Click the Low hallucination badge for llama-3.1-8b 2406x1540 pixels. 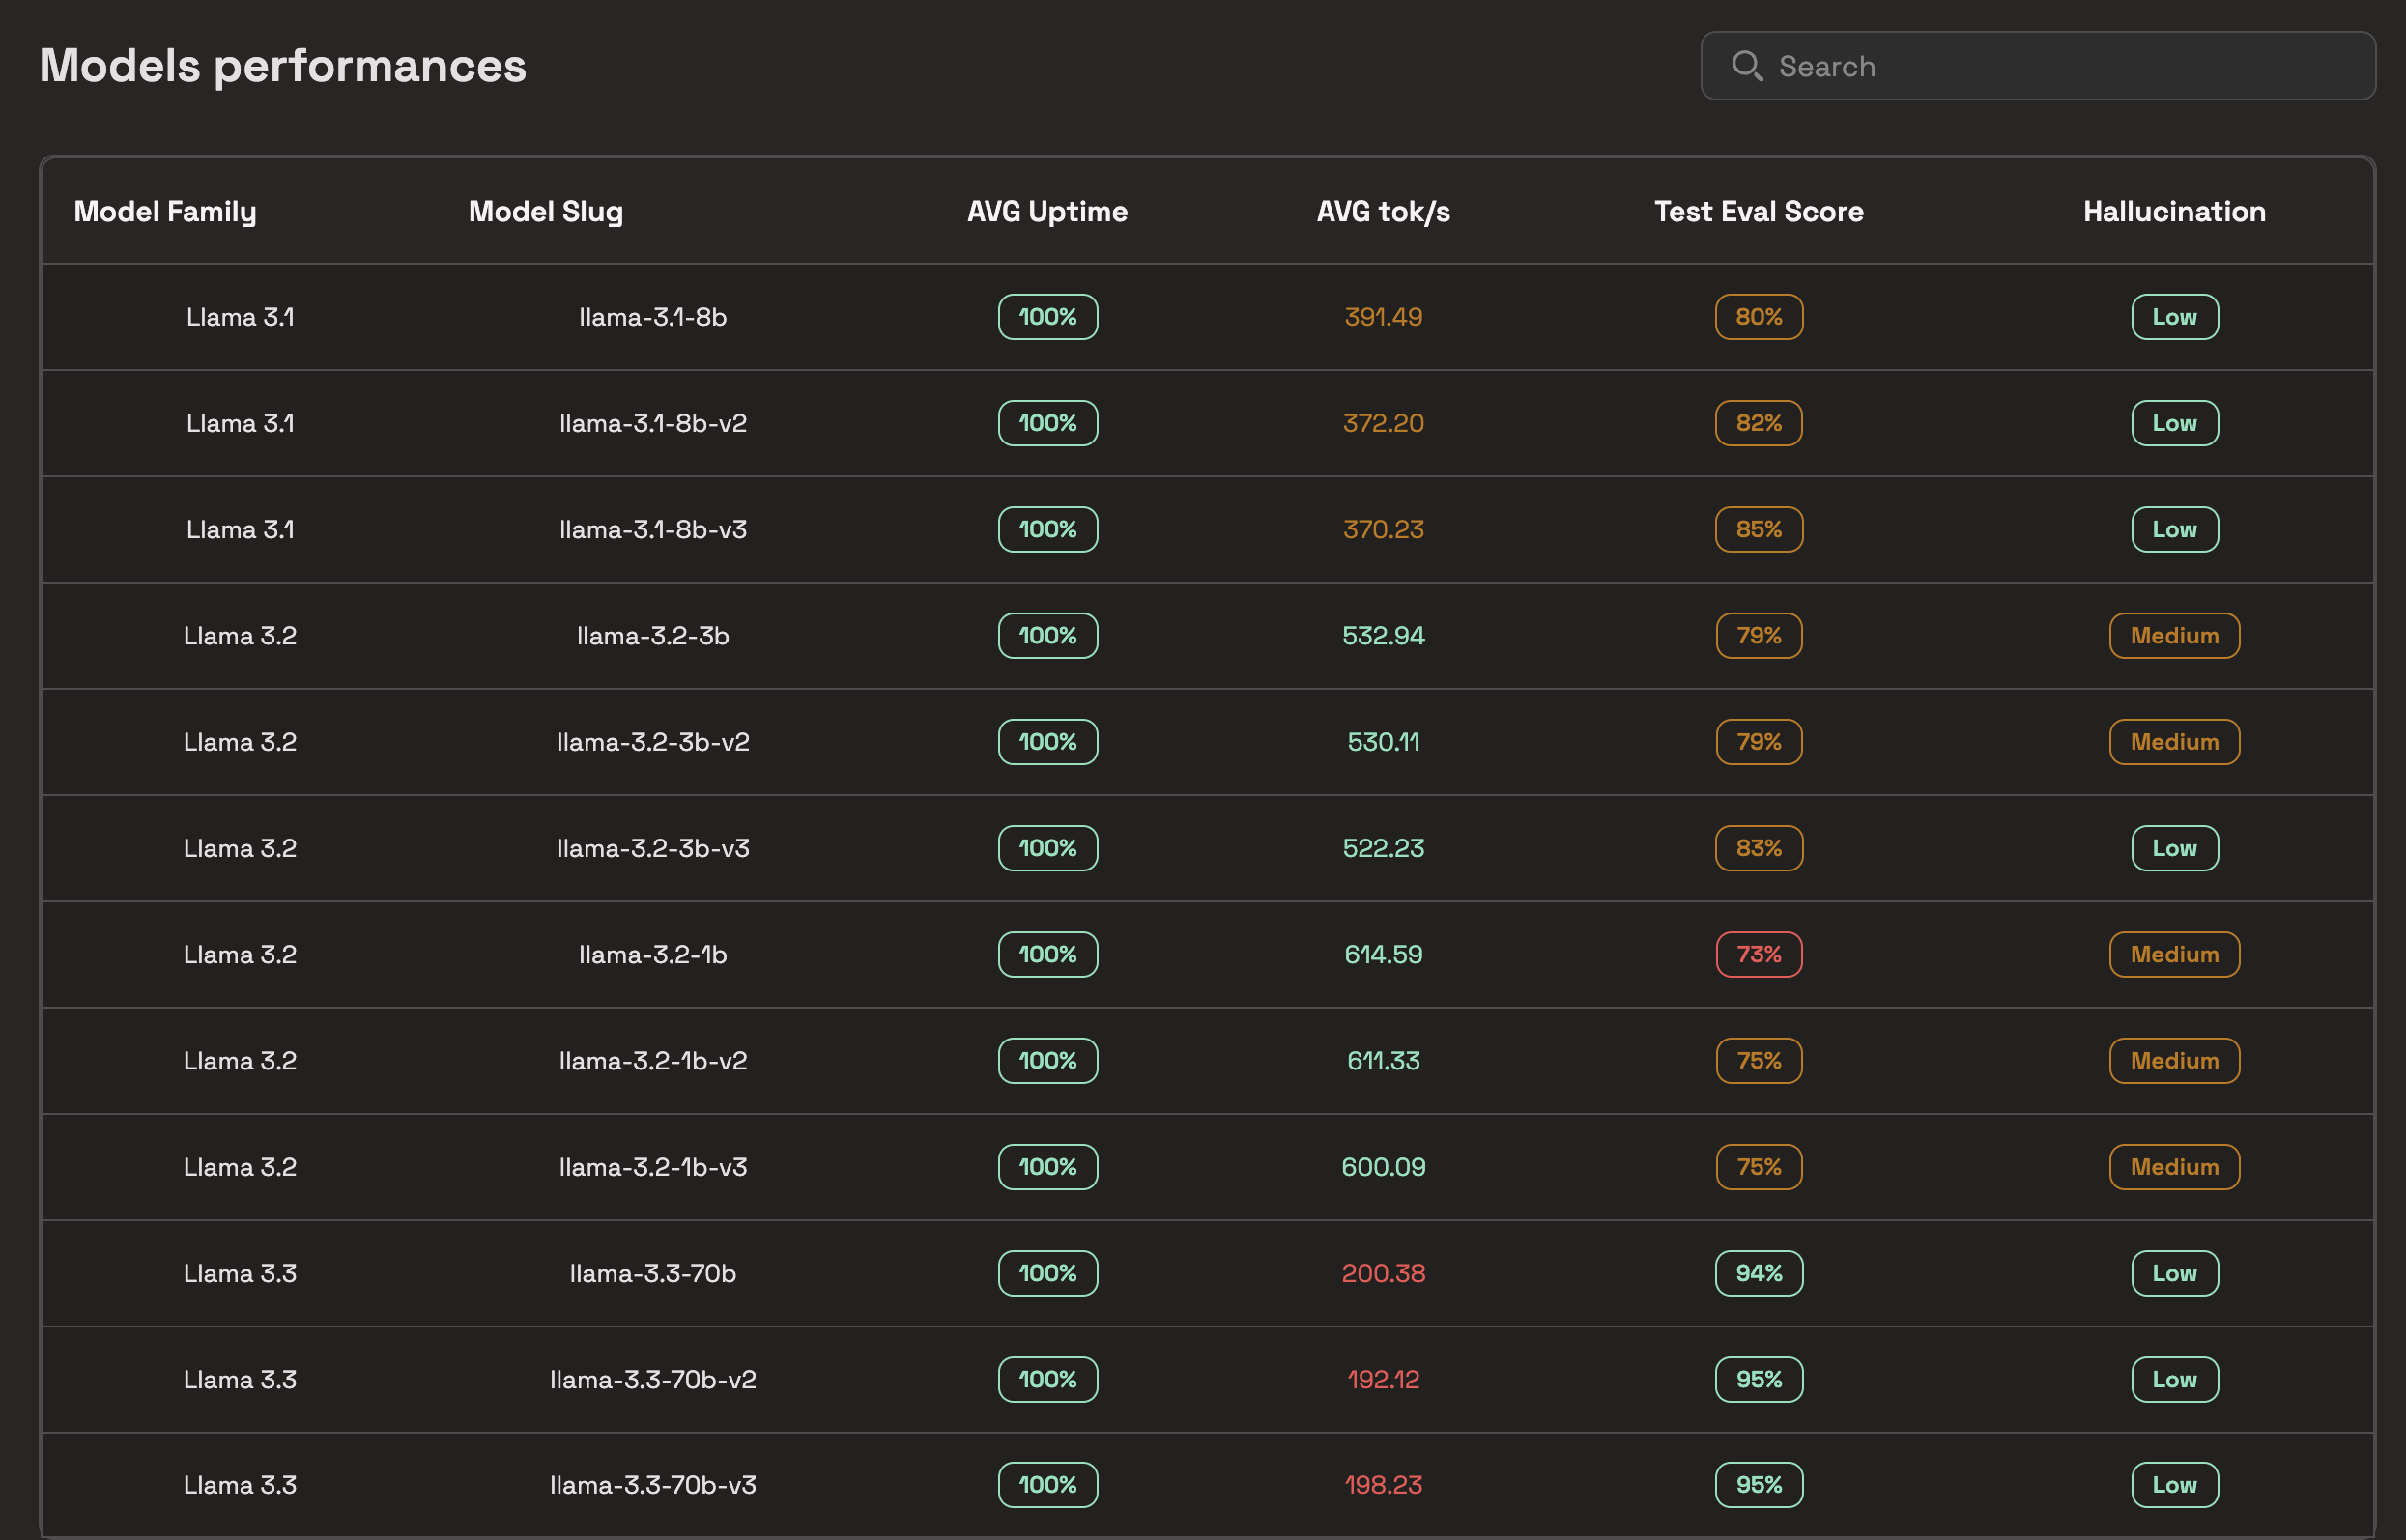[2174, 317]
